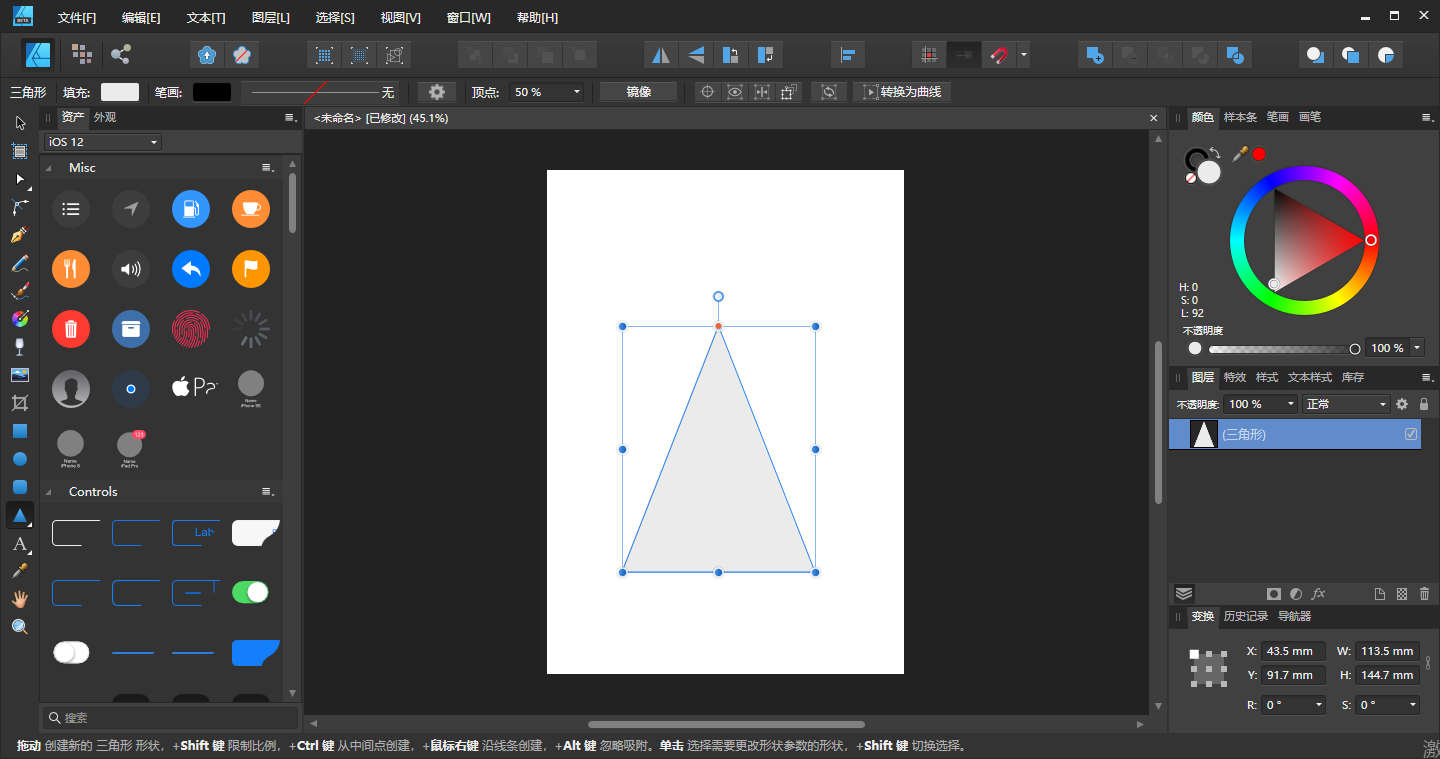
Task: Open layer effects with the fx icon
Action: pyautogui.click(x=1319, y=594)
